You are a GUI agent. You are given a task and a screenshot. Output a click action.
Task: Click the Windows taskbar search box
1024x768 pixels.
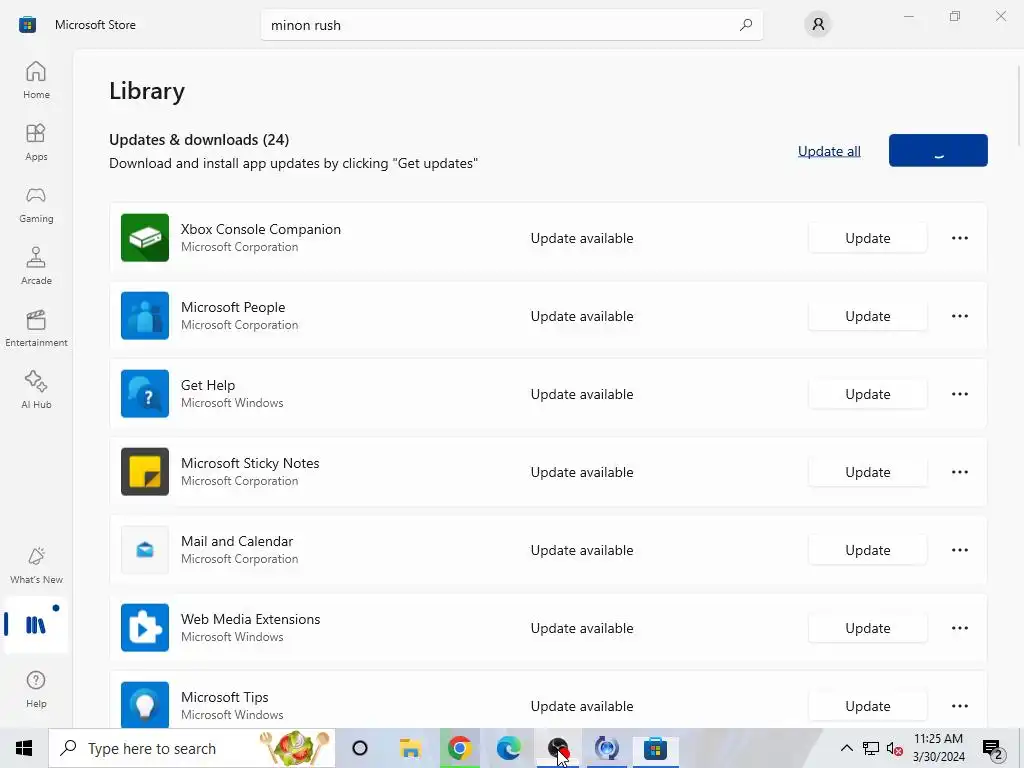tap(192, 748)
